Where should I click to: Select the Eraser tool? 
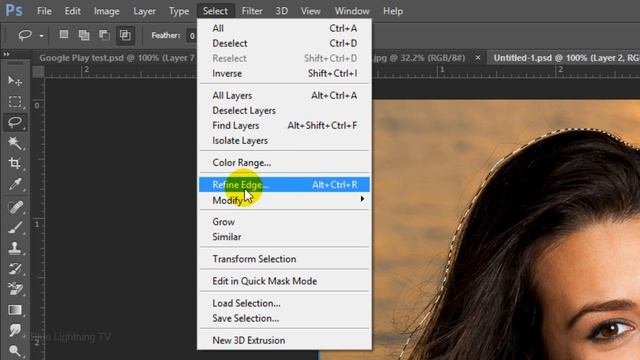tap(15, 289)
